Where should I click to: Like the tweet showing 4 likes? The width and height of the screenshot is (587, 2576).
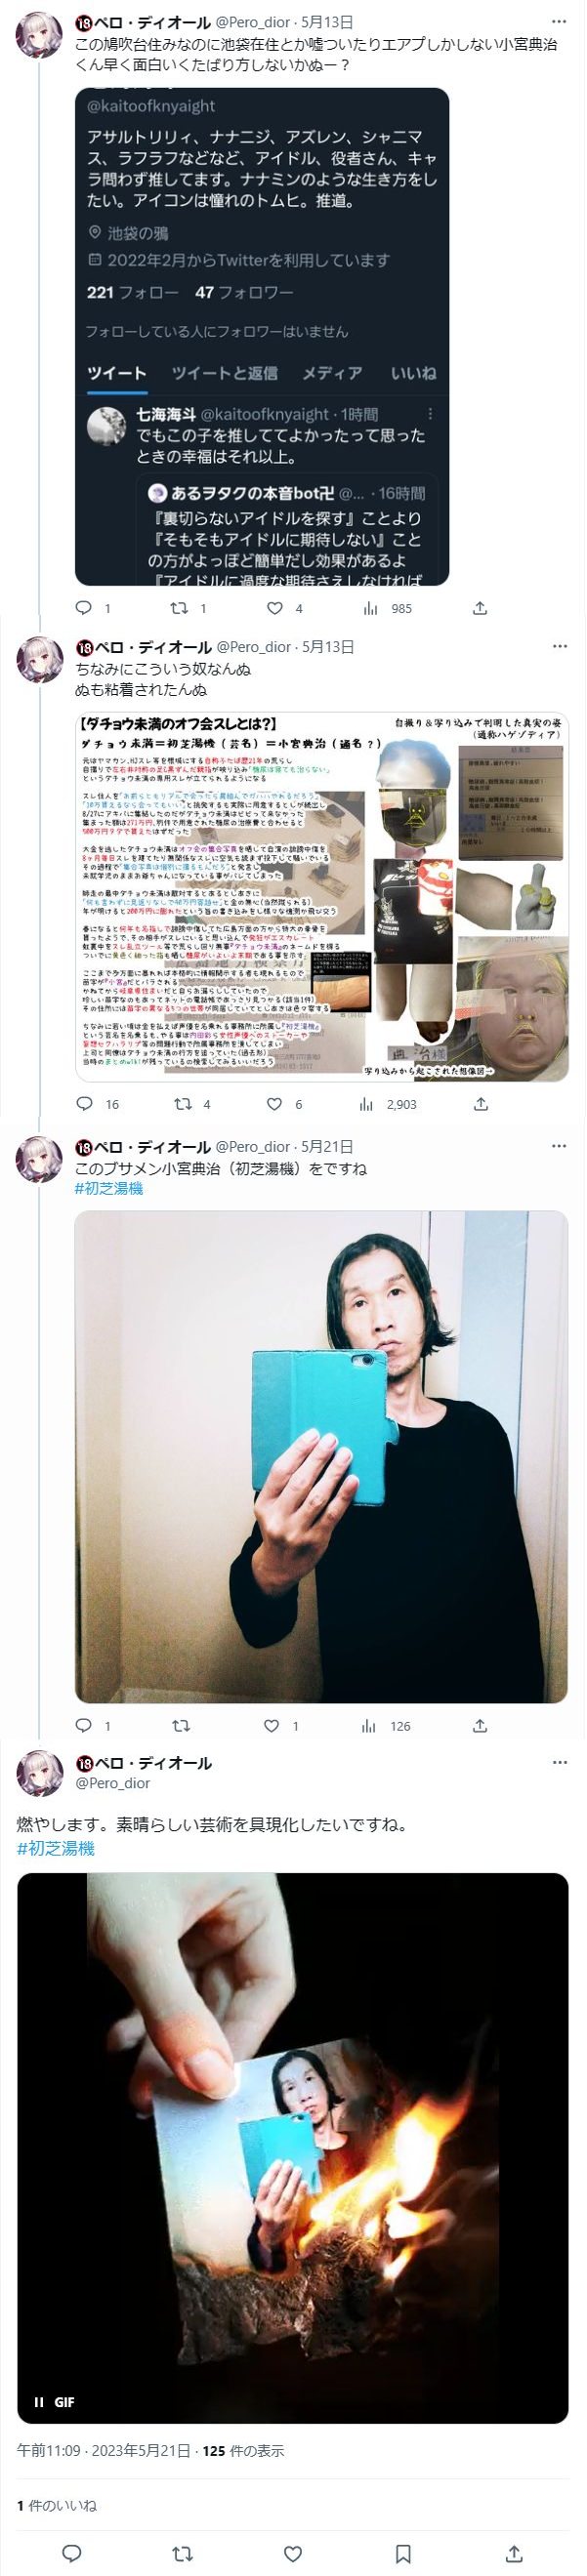tap(275, 608)
